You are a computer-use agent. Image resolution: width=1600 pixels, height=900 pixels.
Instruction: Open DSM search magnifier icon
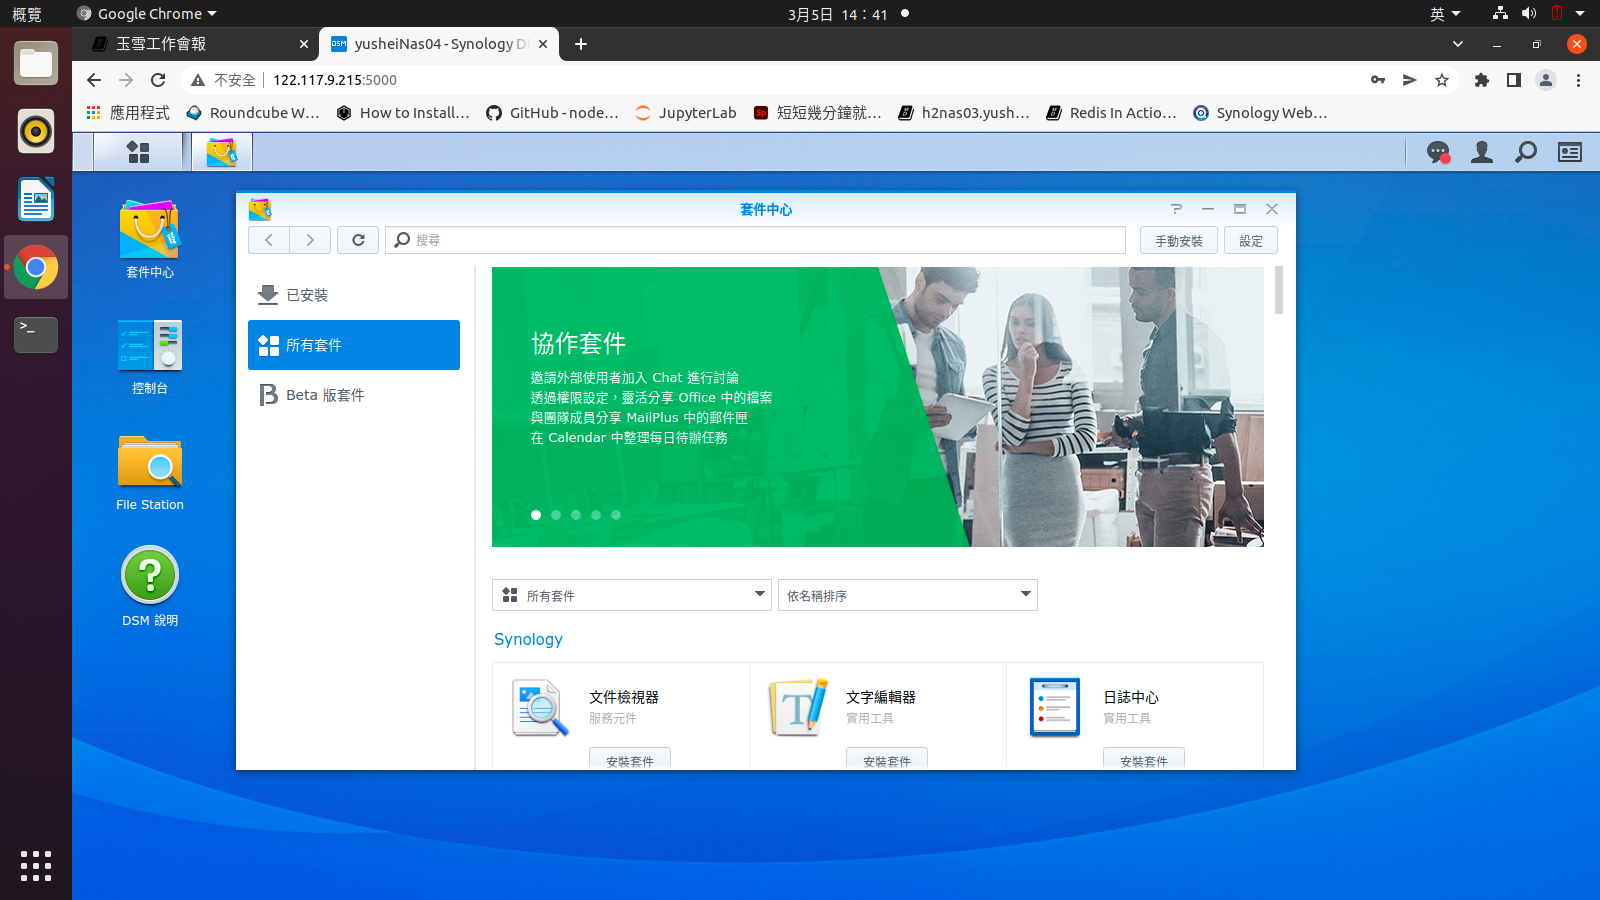(1526, 152)
